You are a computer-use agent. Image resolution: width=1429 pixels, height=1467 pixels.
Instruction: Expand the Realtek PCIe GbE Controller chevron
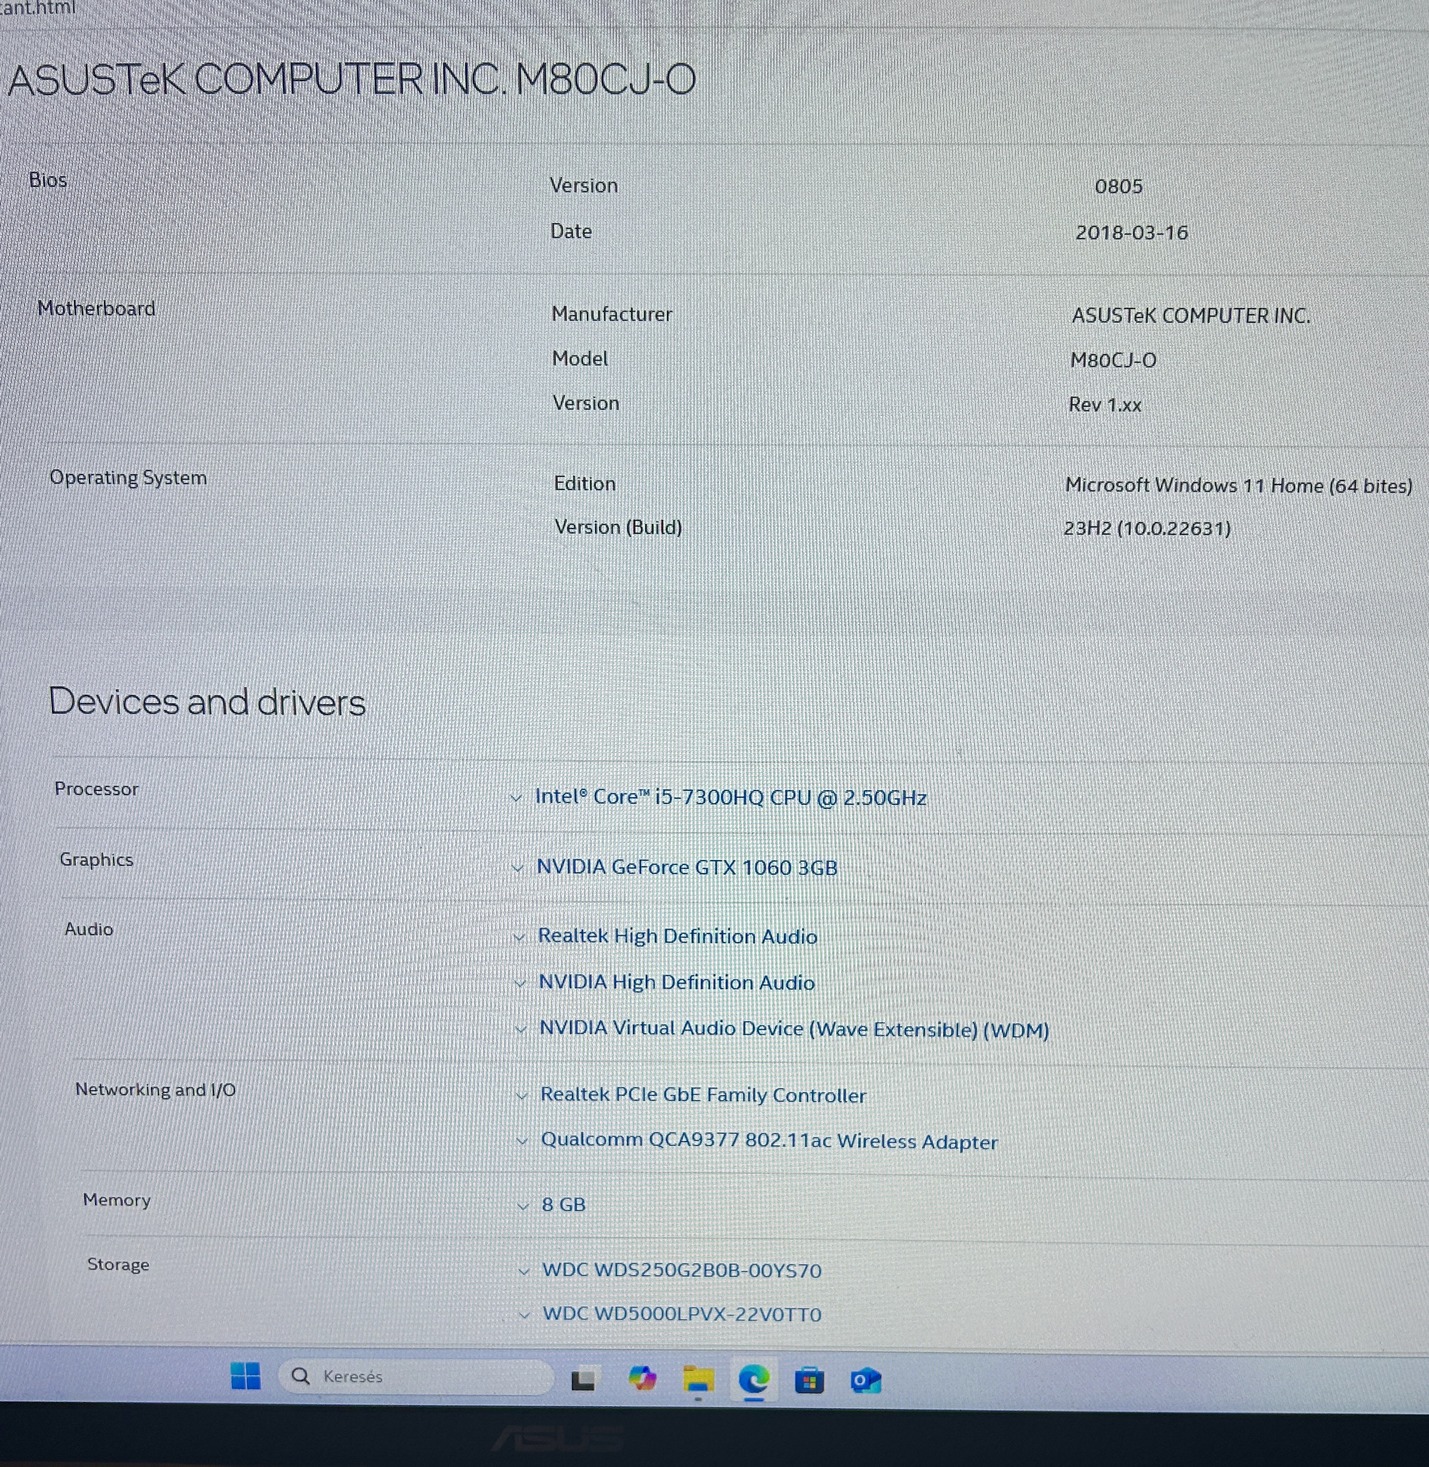click(521, 1096)
